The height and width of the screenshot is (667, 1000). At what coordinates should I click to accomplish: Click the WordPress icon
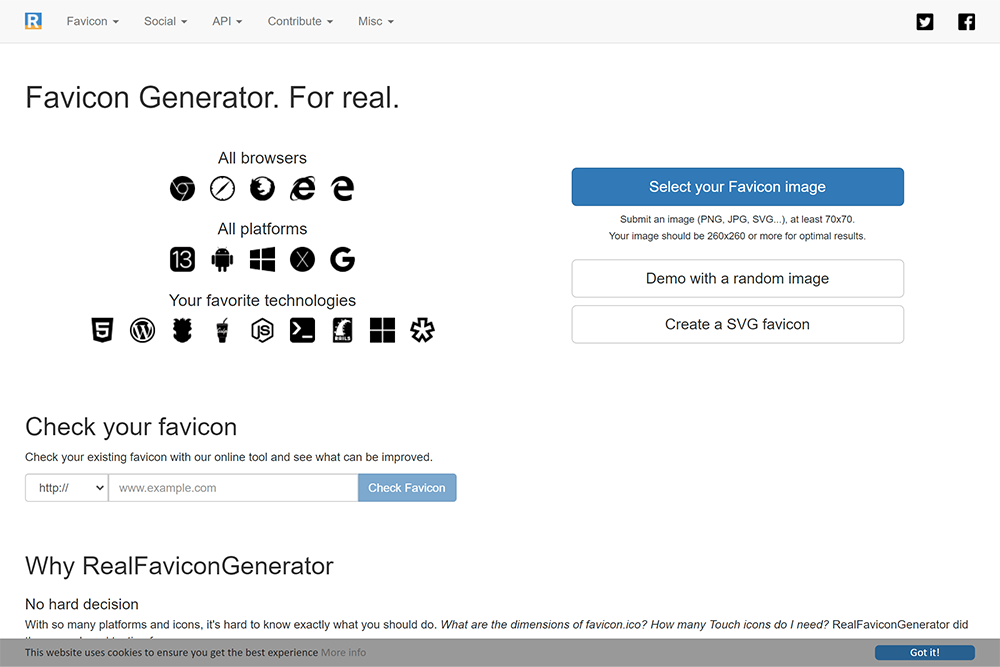pos(142,330)
